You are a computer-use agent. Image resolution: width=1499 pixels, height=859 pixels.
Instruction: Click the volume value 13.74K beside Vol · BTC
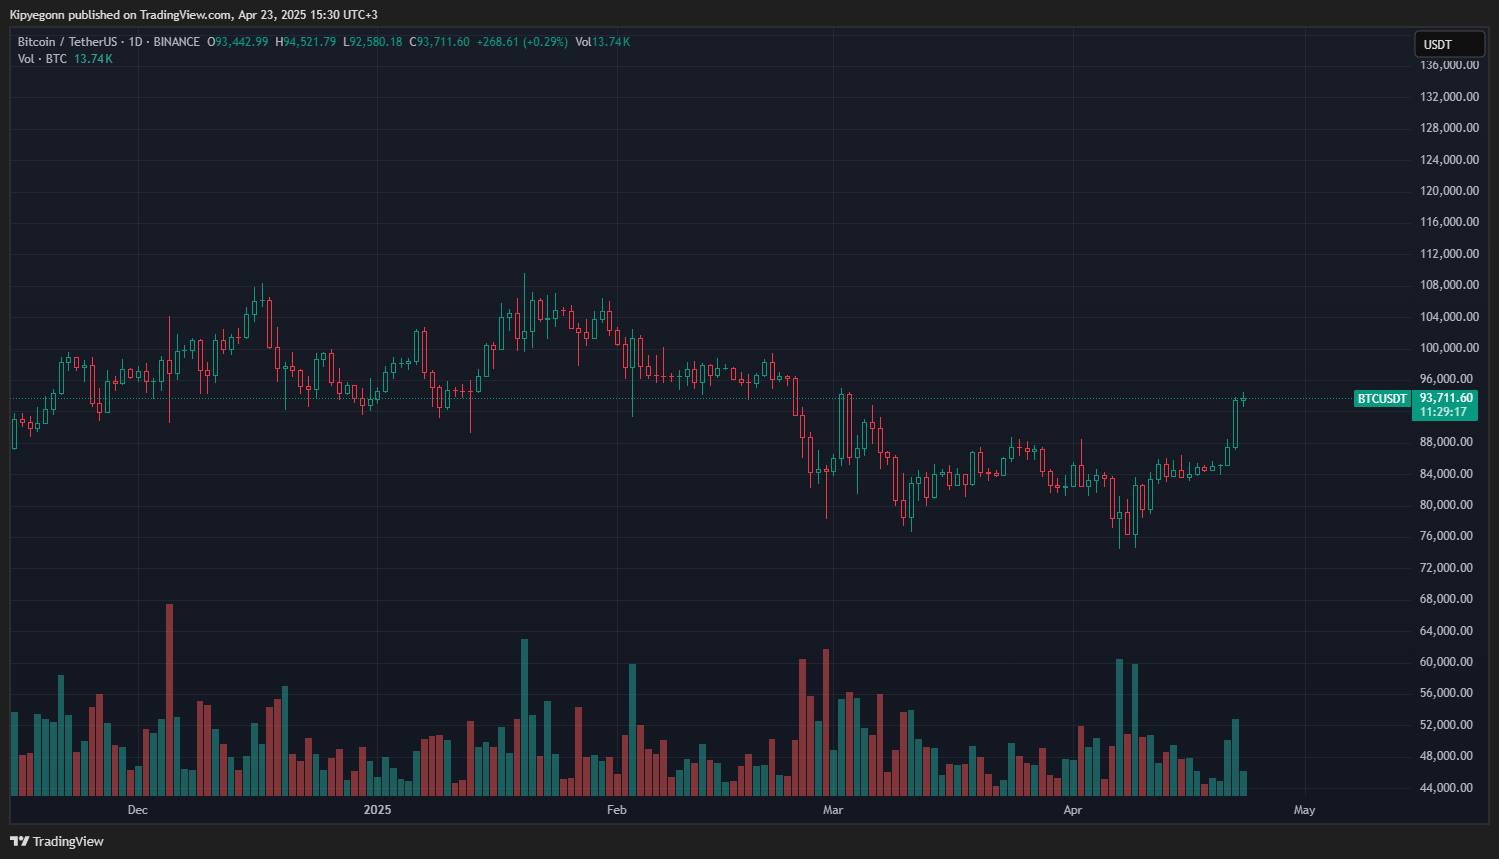point(93,59)
